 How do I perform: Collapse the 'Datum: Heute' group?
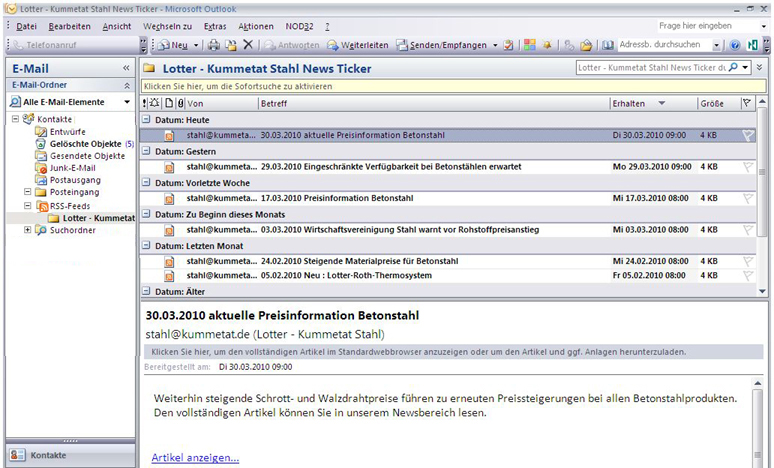coord(146,119)
